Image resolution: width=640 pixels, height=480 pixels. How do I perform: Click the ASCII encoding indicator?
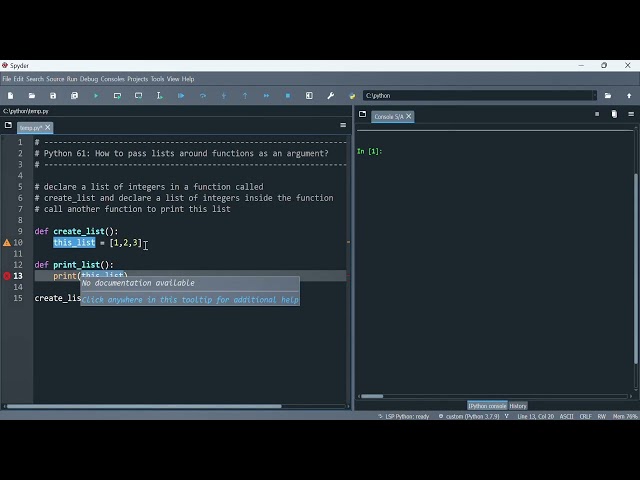566,416
